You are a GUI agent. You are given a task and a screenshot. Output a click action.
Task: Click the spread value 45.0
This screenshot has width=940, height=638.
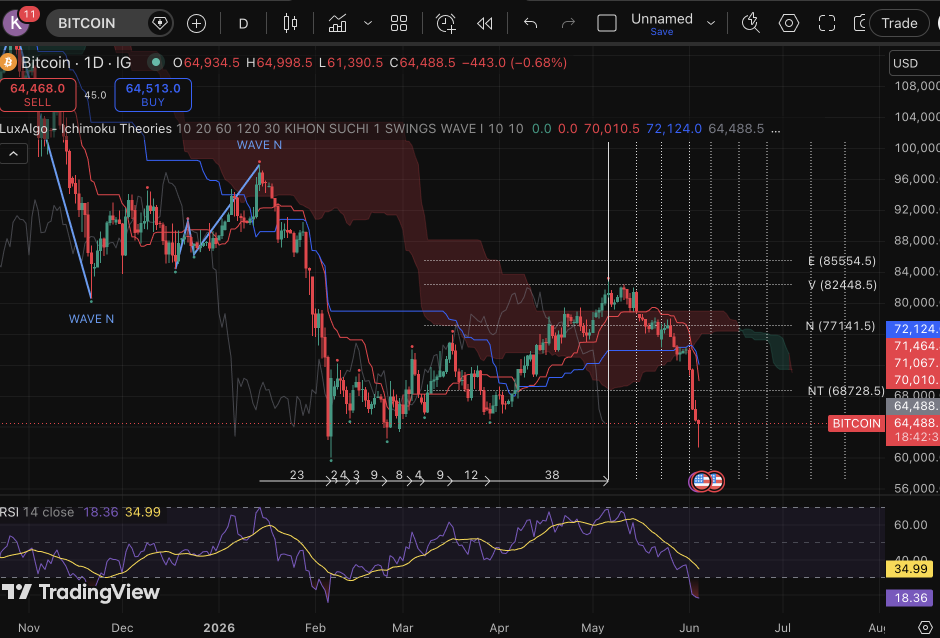95,95
